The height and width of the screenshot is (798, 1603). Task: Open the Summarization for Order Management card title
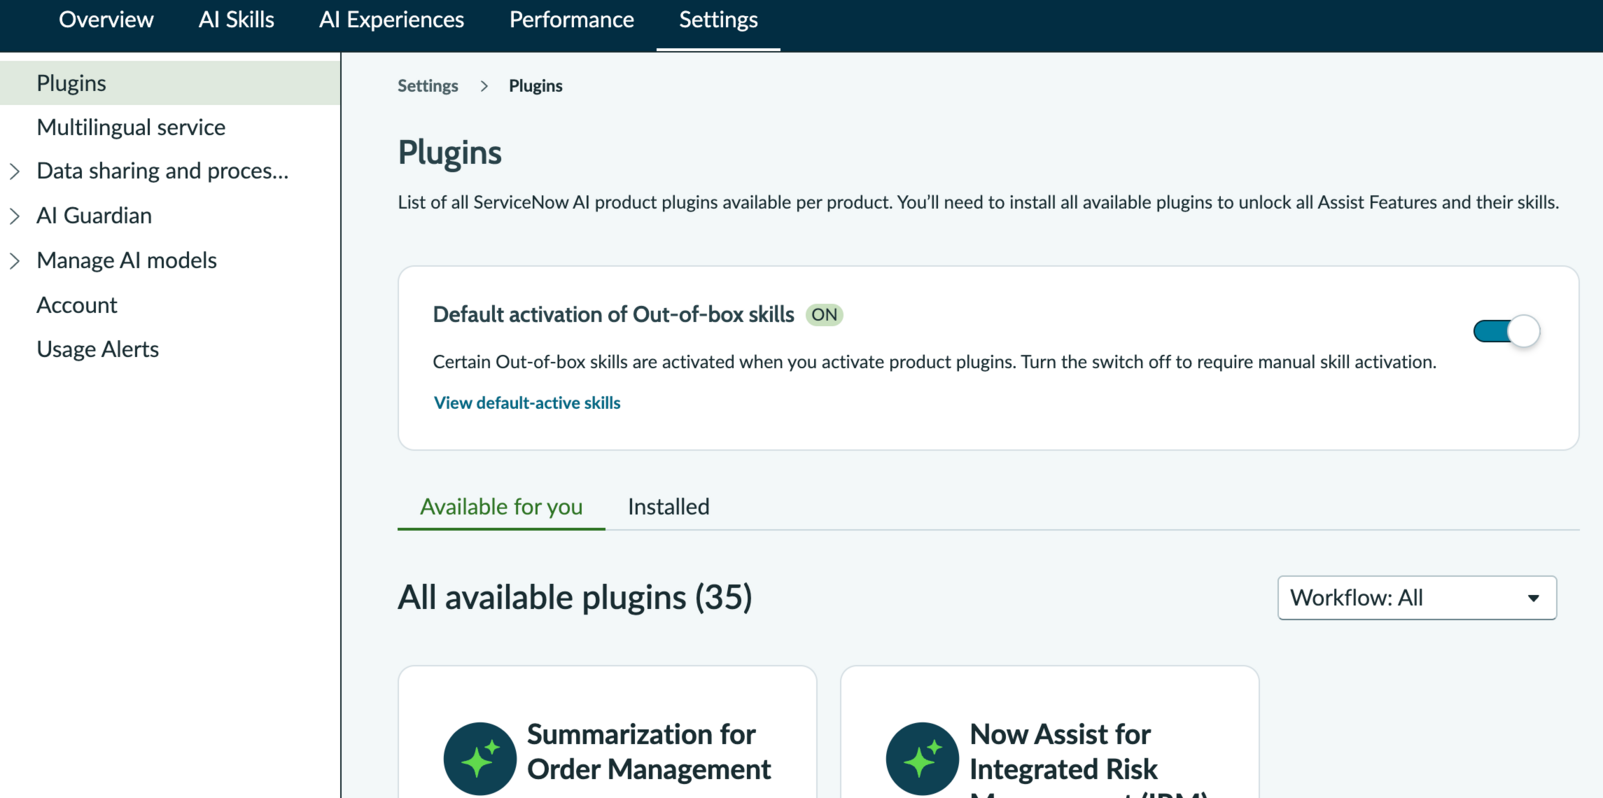pyautogui.click(x=649, y=752)
